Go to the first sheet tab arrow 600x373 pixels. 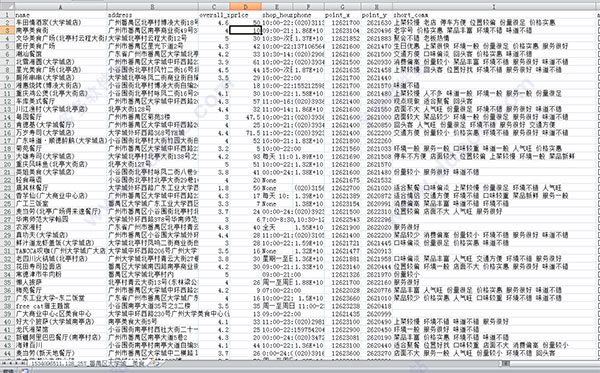pos(5,363)
